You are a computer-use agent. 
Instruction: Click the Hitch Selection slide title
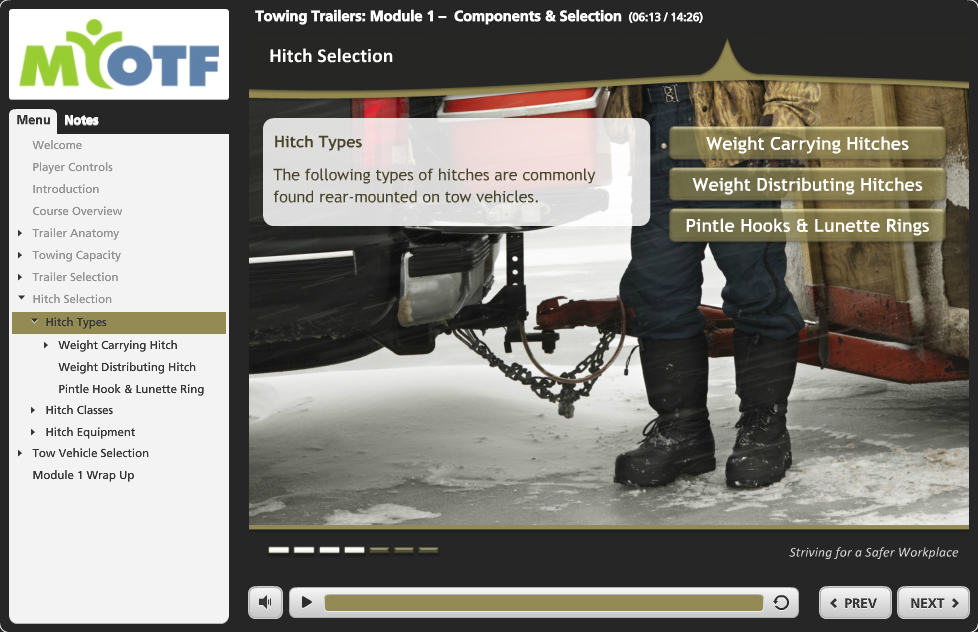(331, 56)
